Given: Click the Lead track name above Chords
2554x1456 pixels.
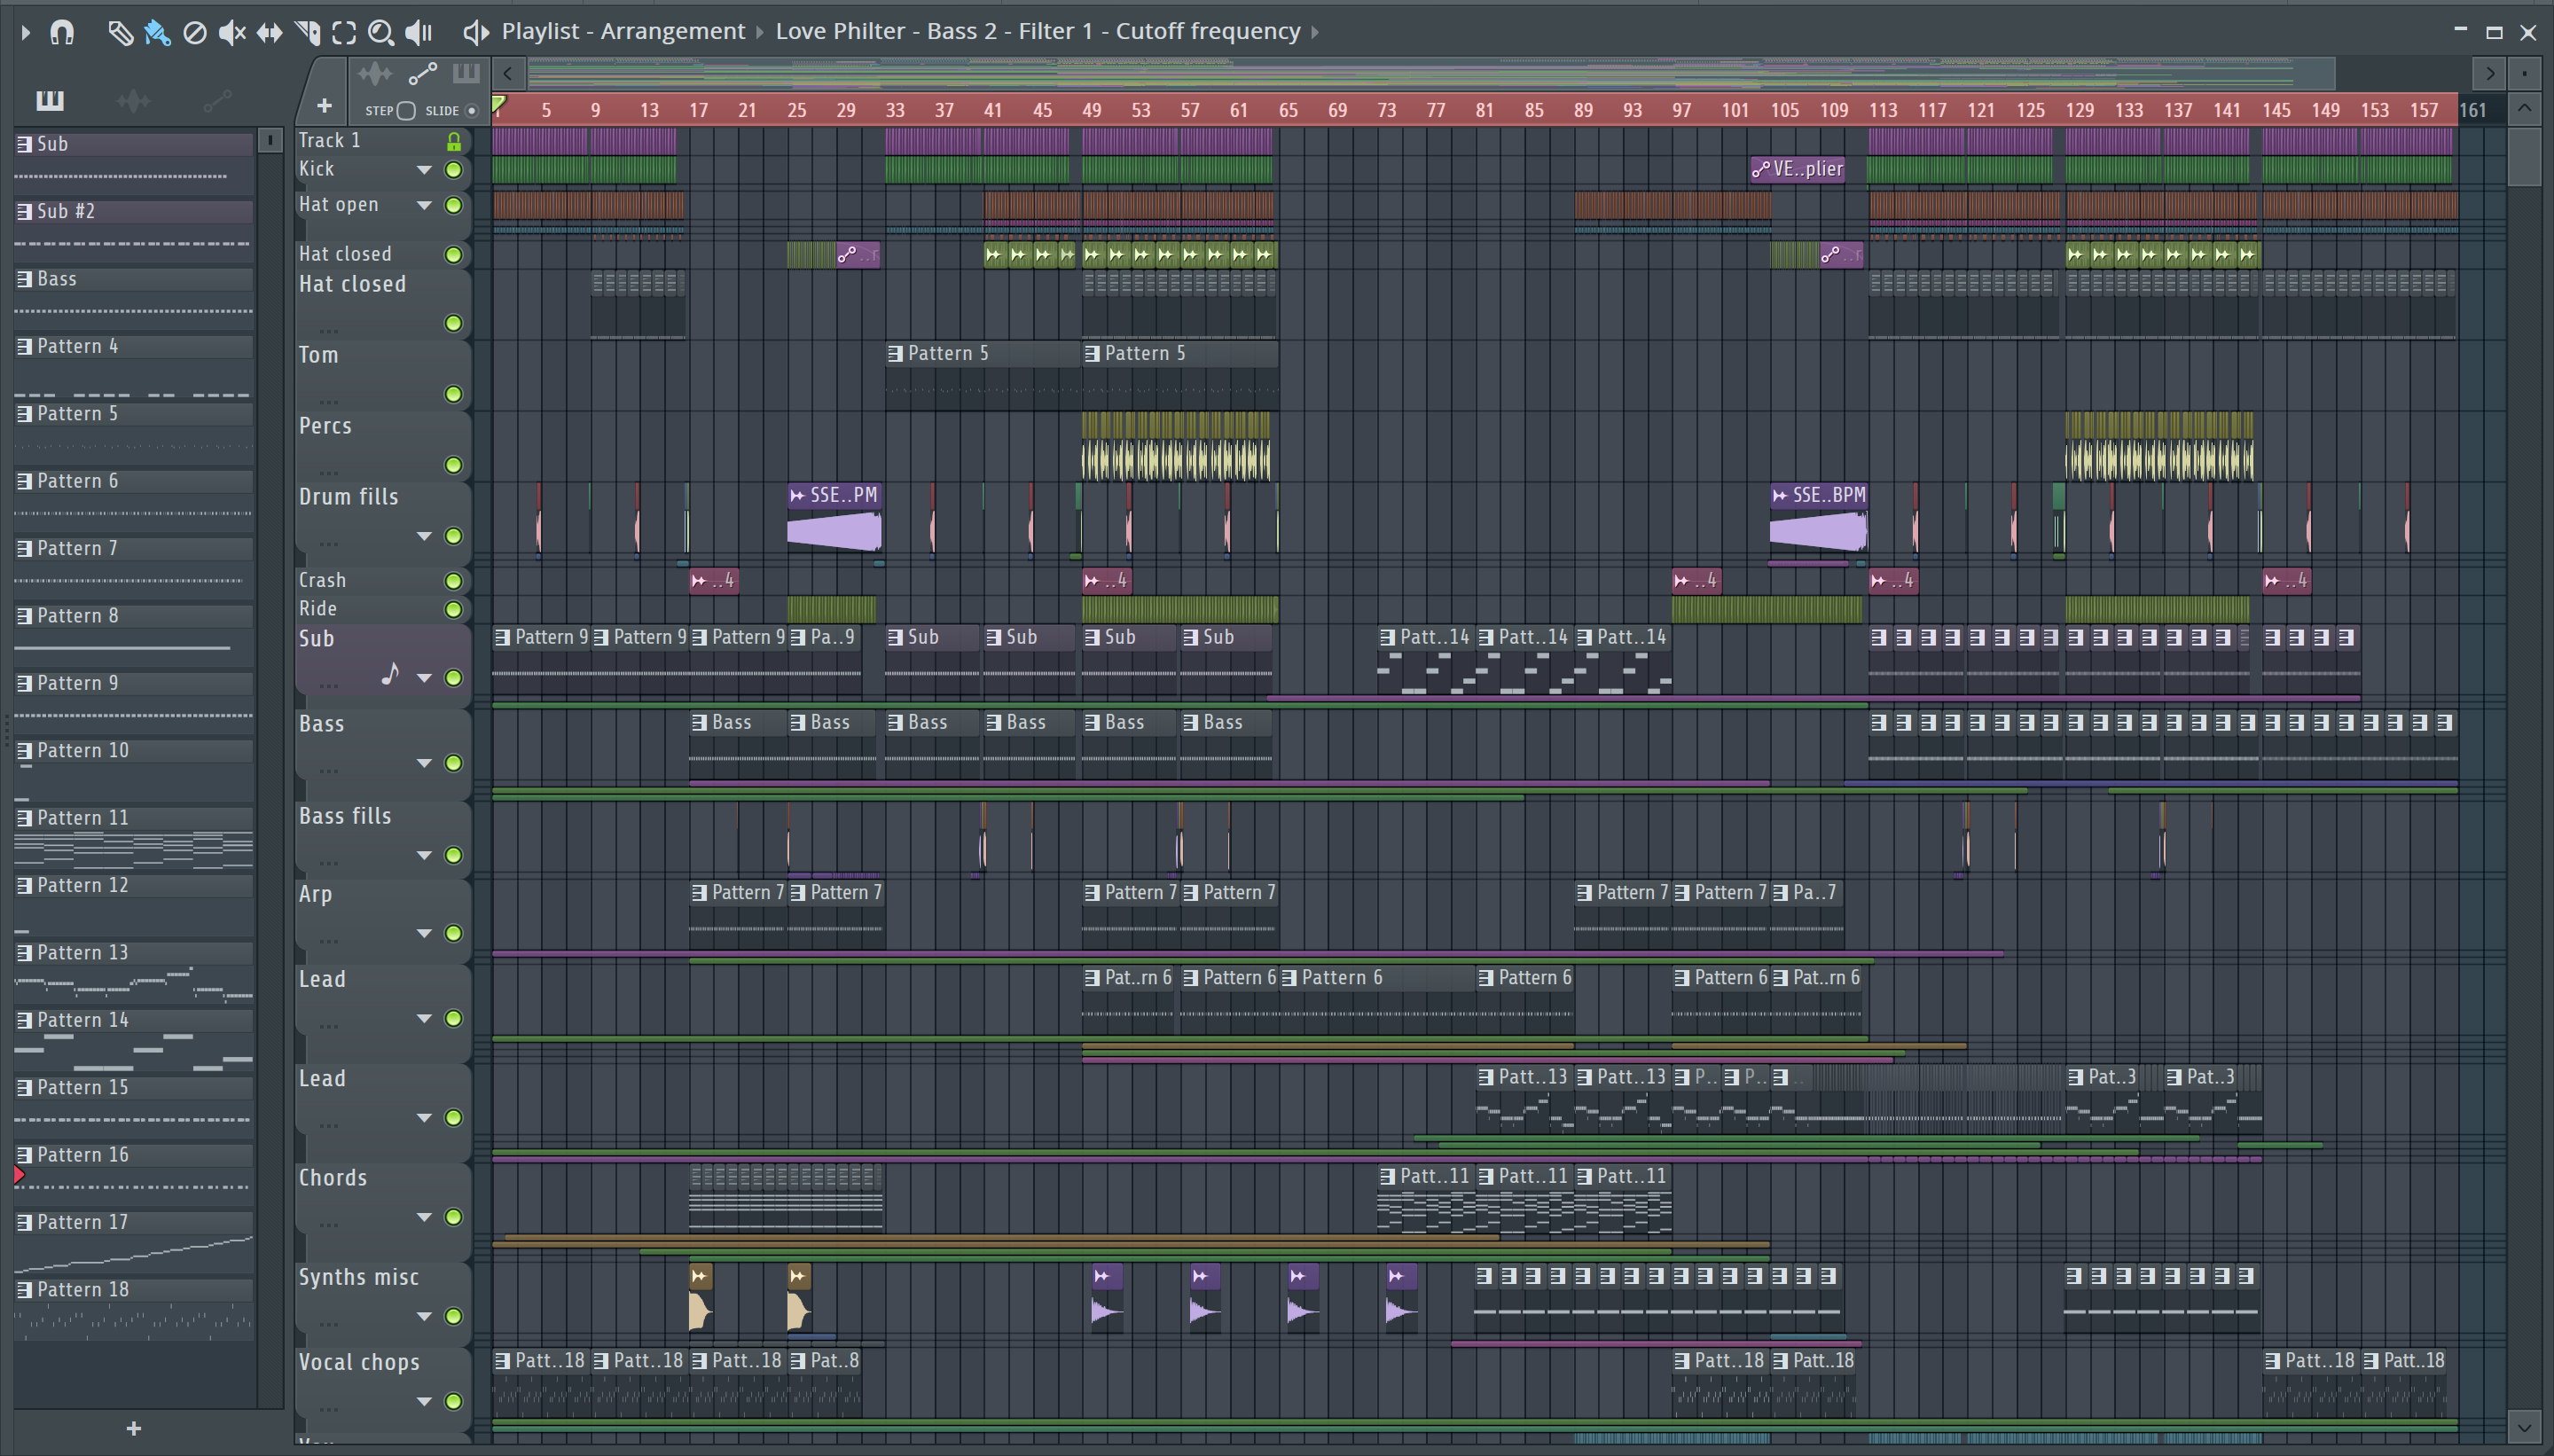Looking at the screenshot, I should [322, 1078].
